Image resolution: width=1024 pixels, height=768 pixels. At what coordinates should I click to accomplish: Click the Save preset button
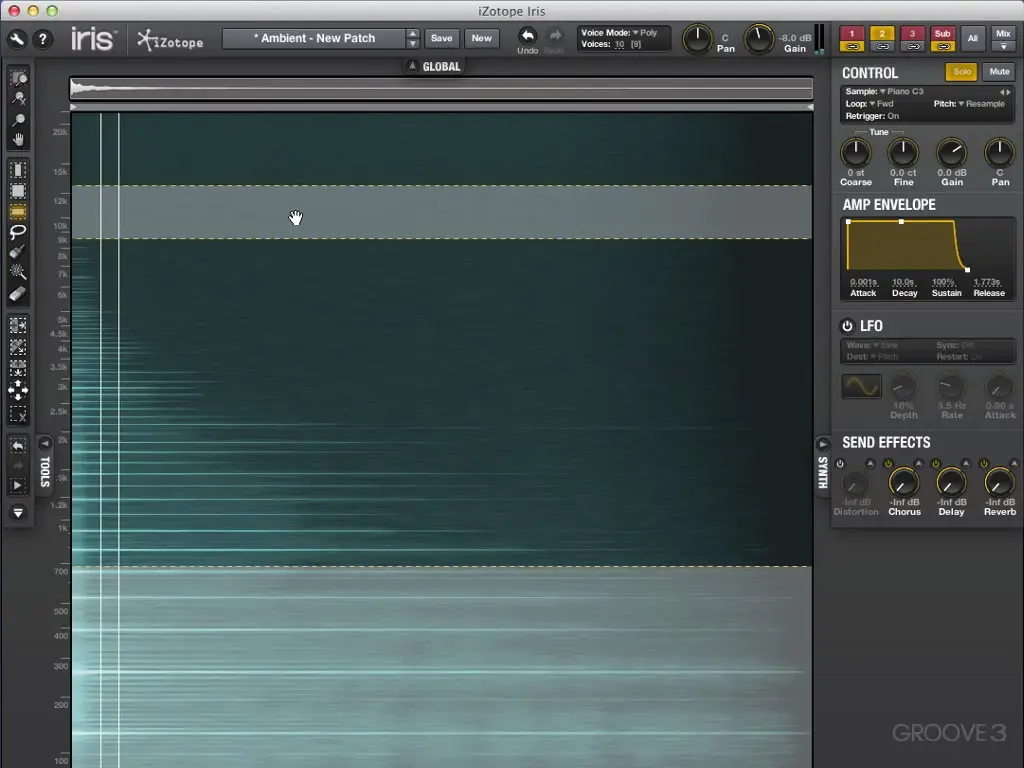point(441,39)
